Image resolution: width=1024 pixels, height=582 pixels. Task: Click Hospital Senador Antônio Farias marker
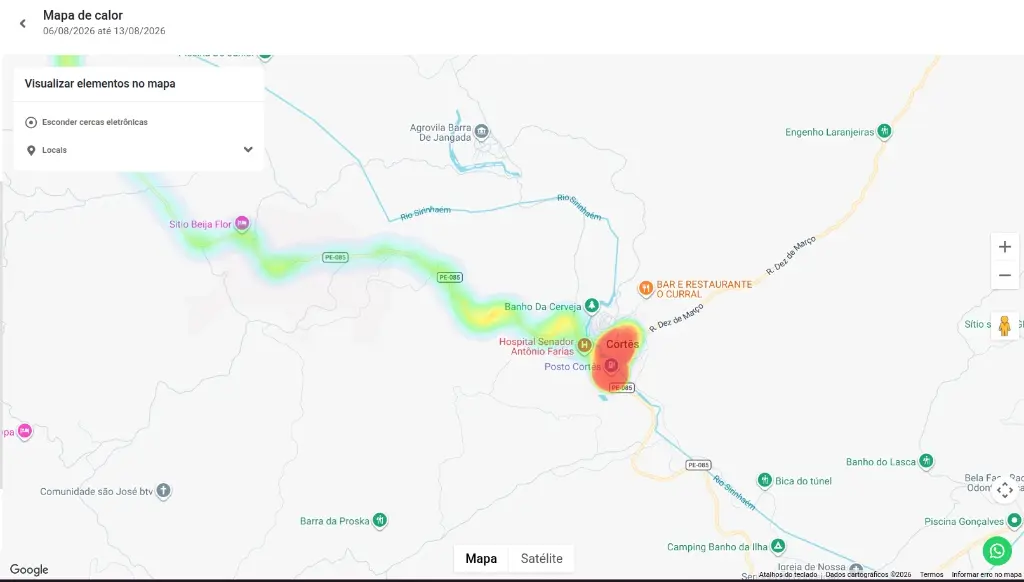click(584, 345)
